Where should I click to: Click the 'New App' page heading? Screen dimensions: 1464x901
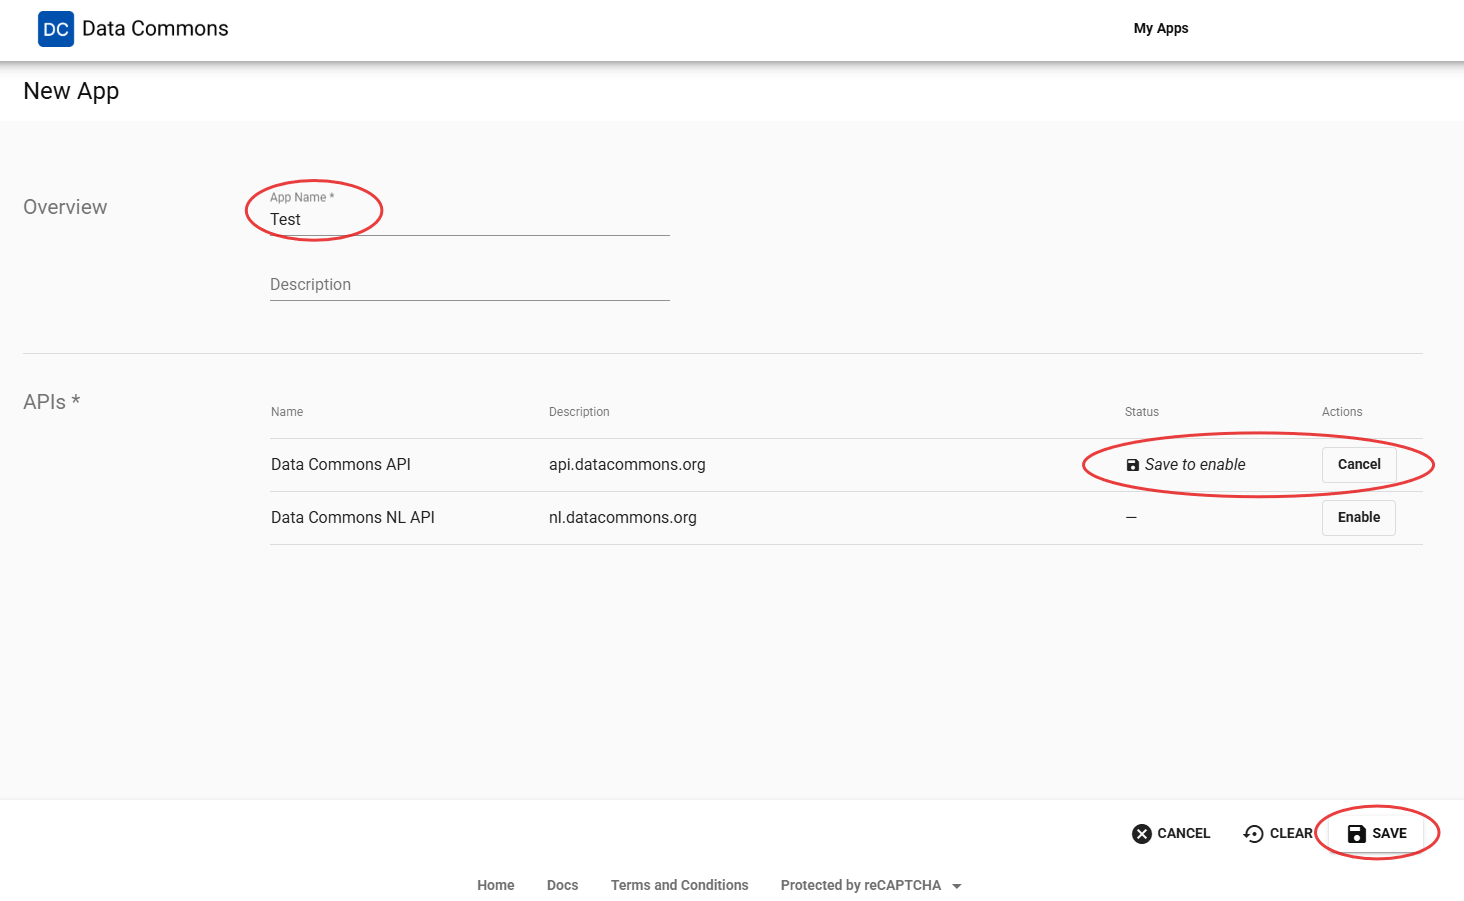pyautogui.click(x=71, y=91)
